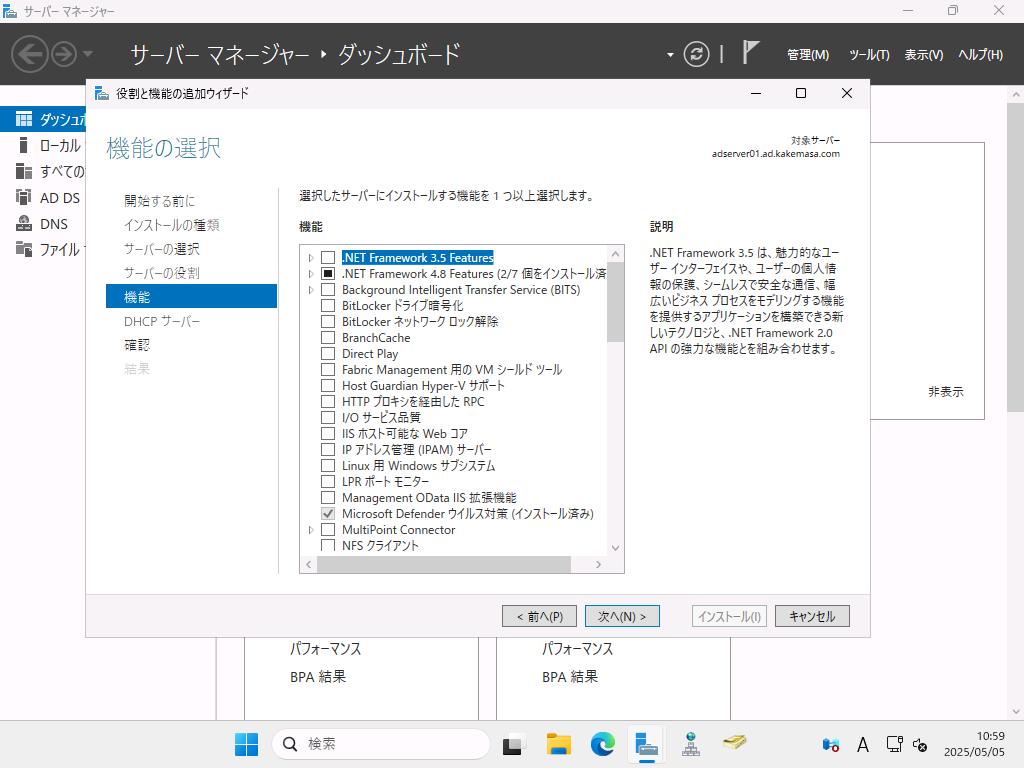Viewport: 1024px width, 768px height.
Task: Click the < 前へ(P) button
Action: click(x=539, y=616)
